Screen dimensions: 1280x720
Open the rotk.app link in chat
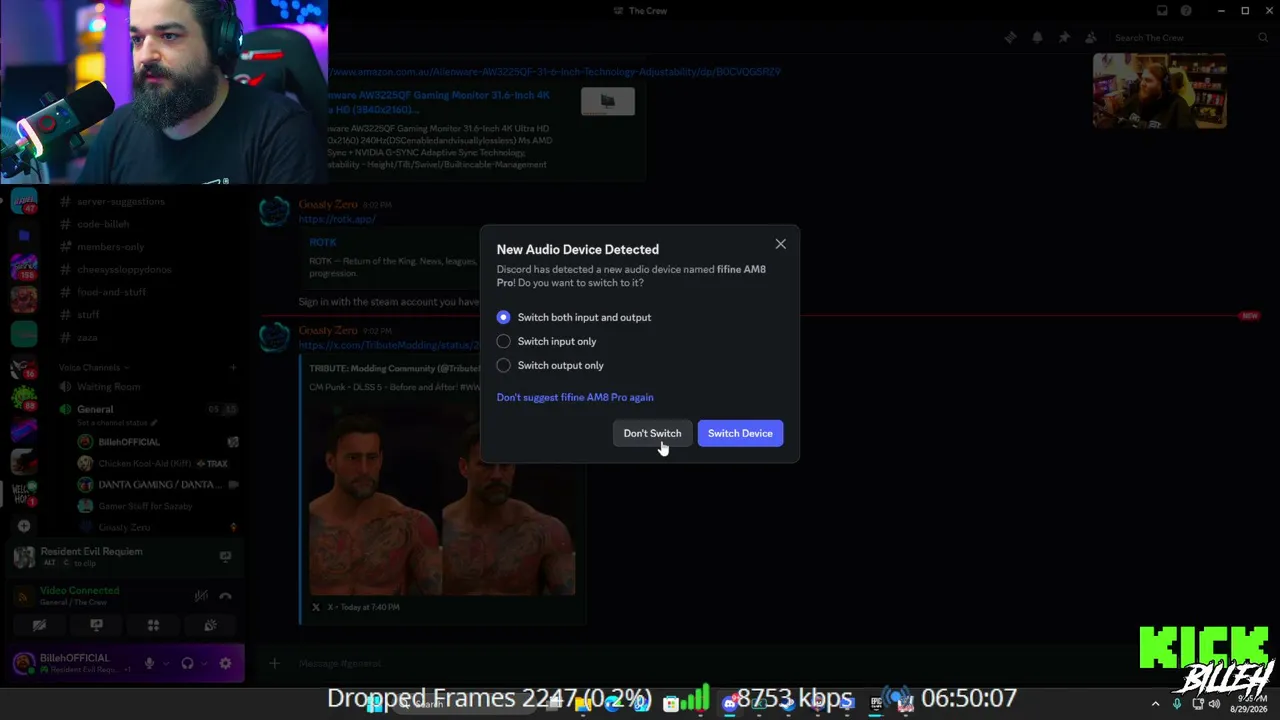point(337,219)
